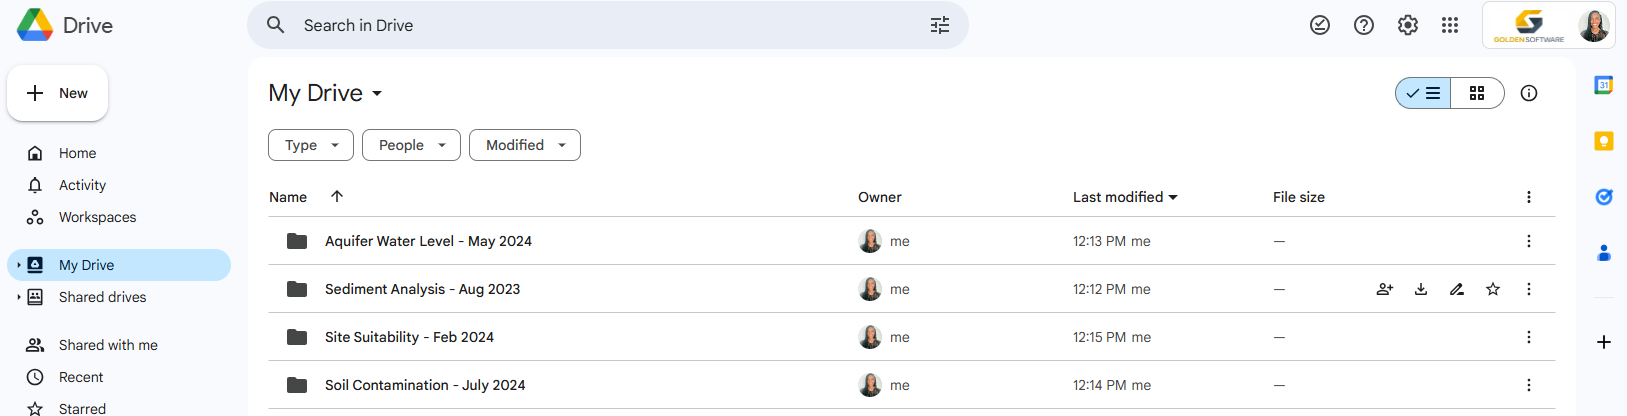Viewport: 1627px width, 416px height.
Task: Share the Sediment Analysis folder
Action: (x=1385, y=289)
